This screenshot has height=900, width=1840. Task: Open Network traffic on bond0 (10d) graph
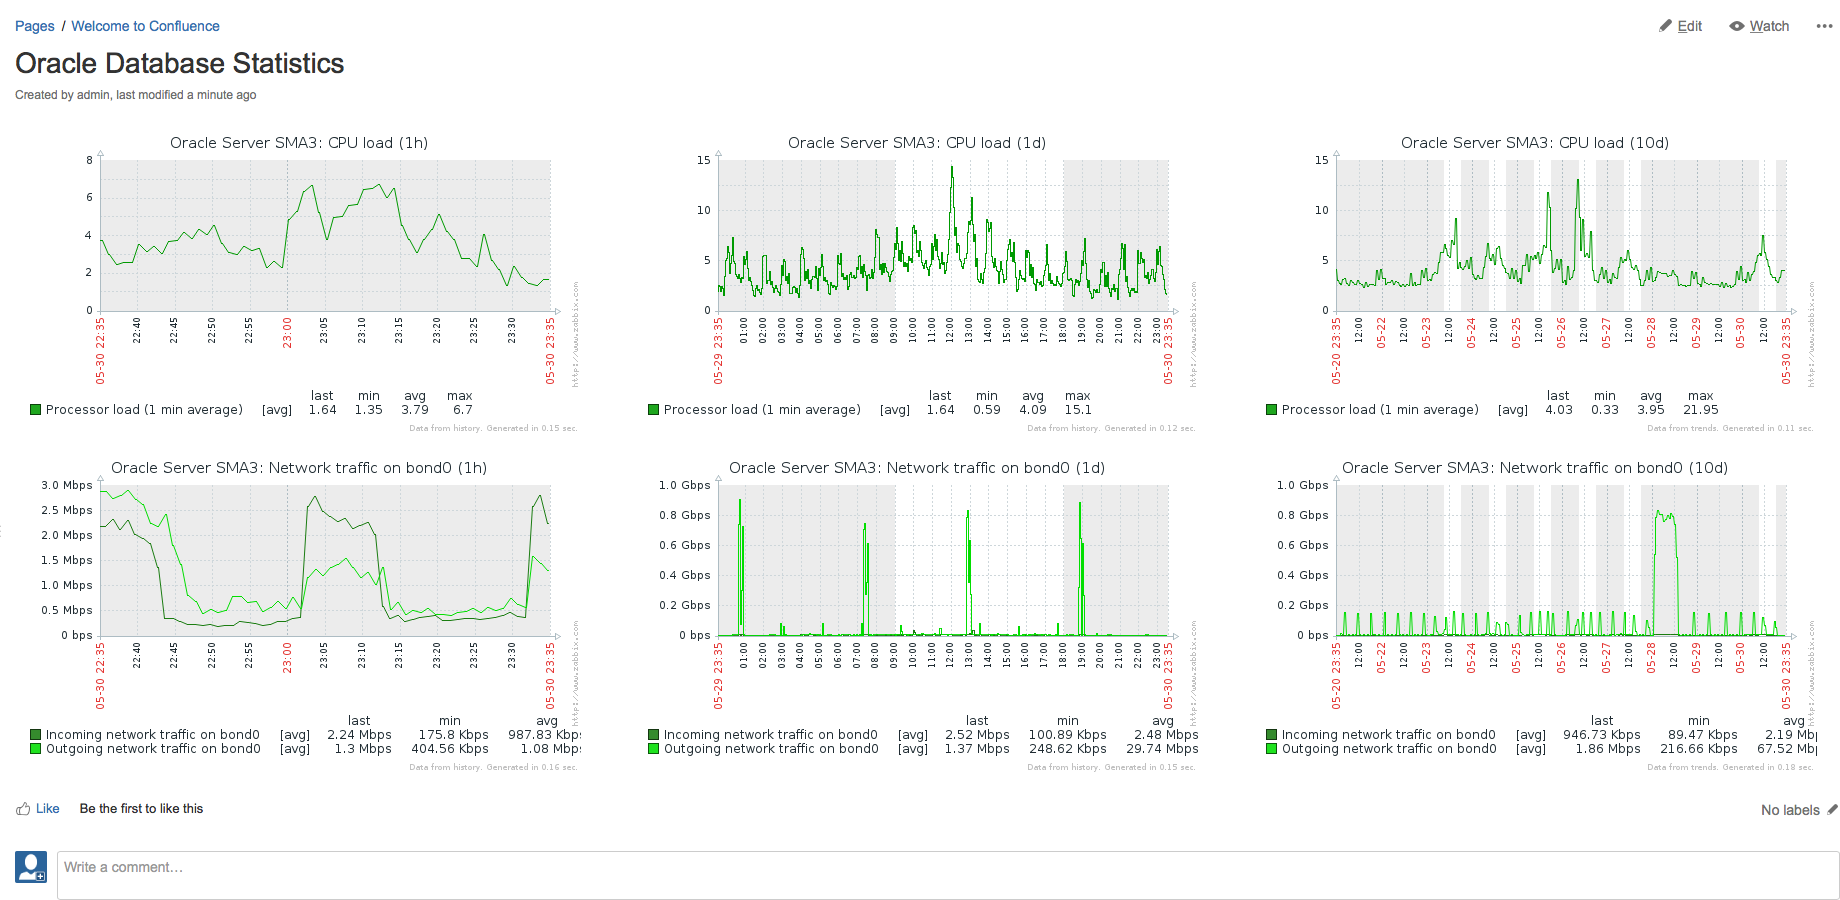1540,615
